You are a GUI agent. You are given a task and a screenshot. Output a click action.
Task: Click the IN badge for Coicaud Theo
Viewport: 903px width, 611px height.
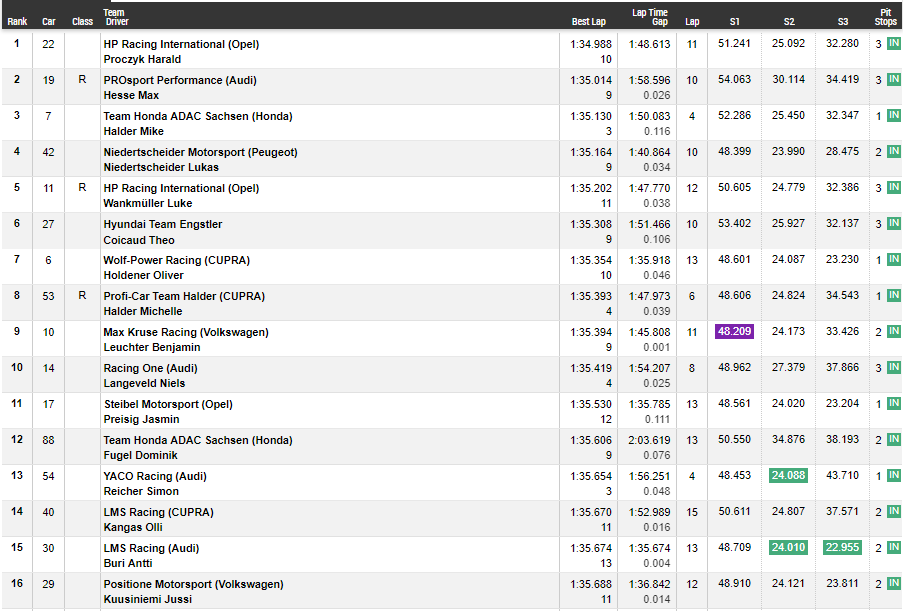click(894, 223)
